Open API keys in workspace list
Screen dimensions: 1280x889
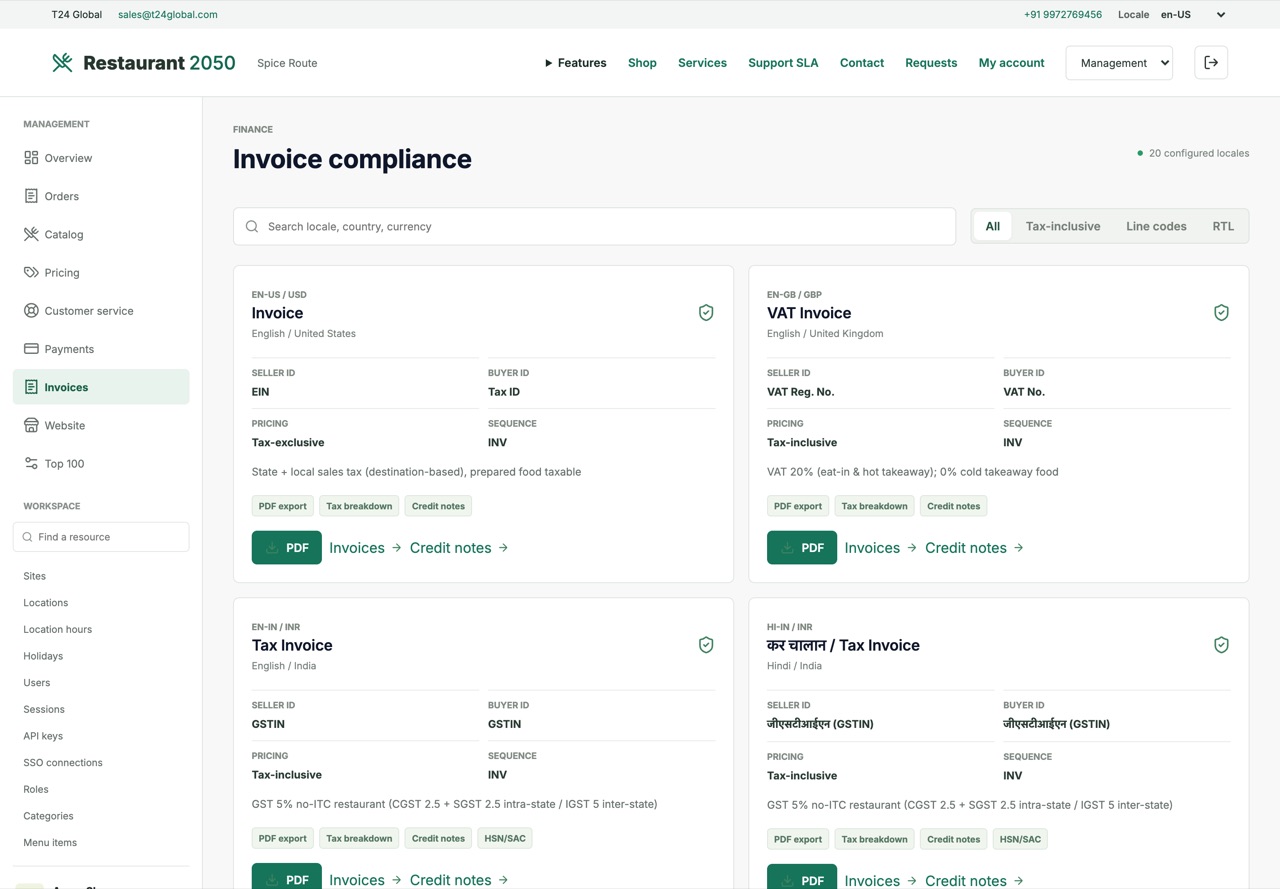click(x=43, y=736)
